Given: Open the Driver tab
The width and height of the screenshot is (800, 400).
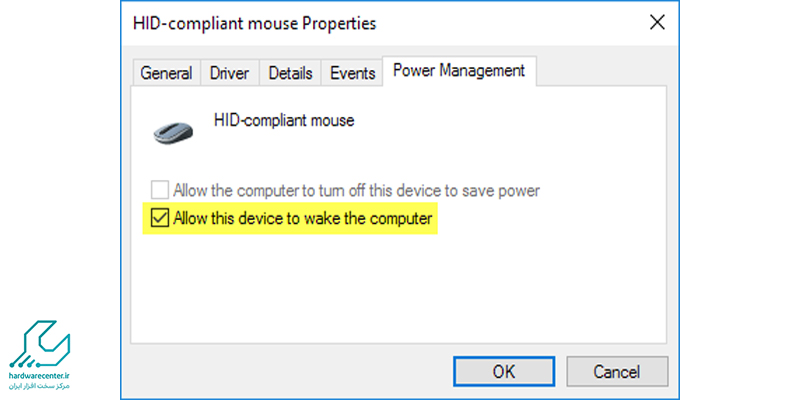Looking at the screenshot, I should [x=230, y=73].
